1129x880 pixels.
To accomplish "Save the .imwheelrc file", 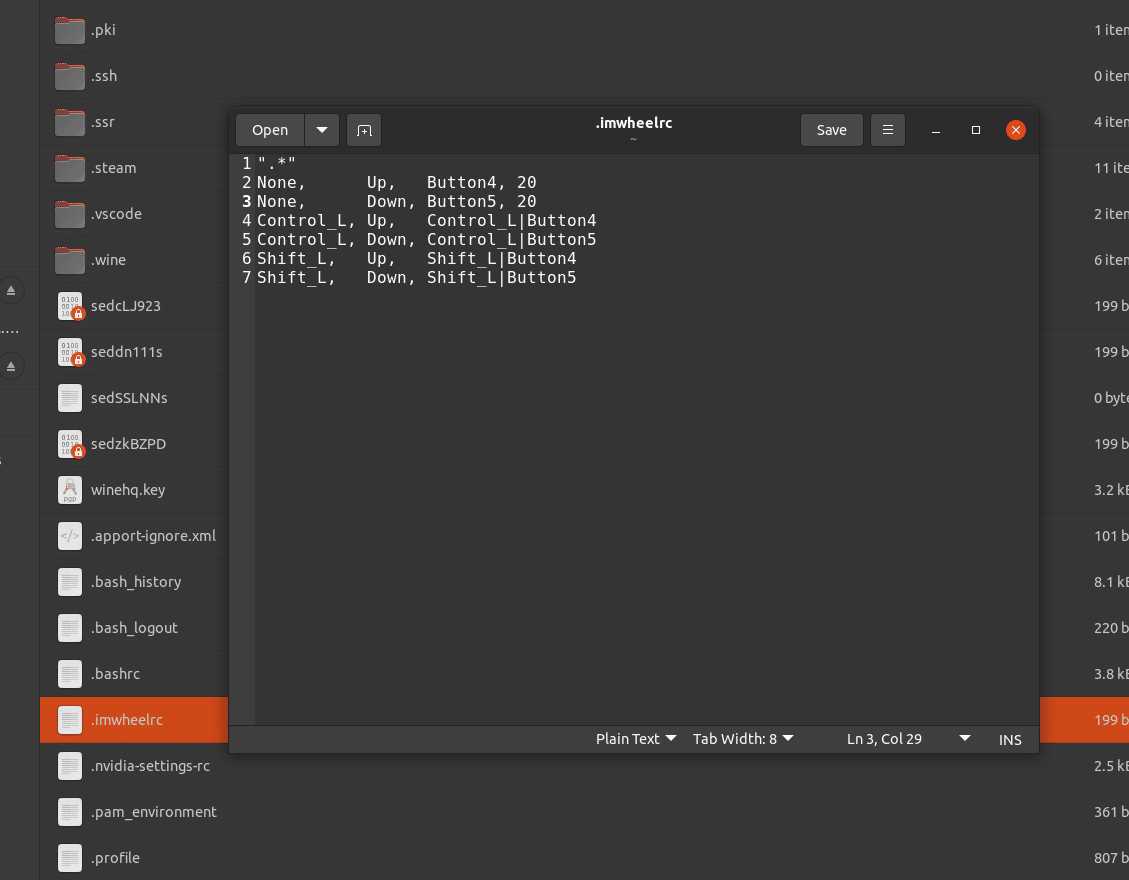I will [x=831, y=130].
